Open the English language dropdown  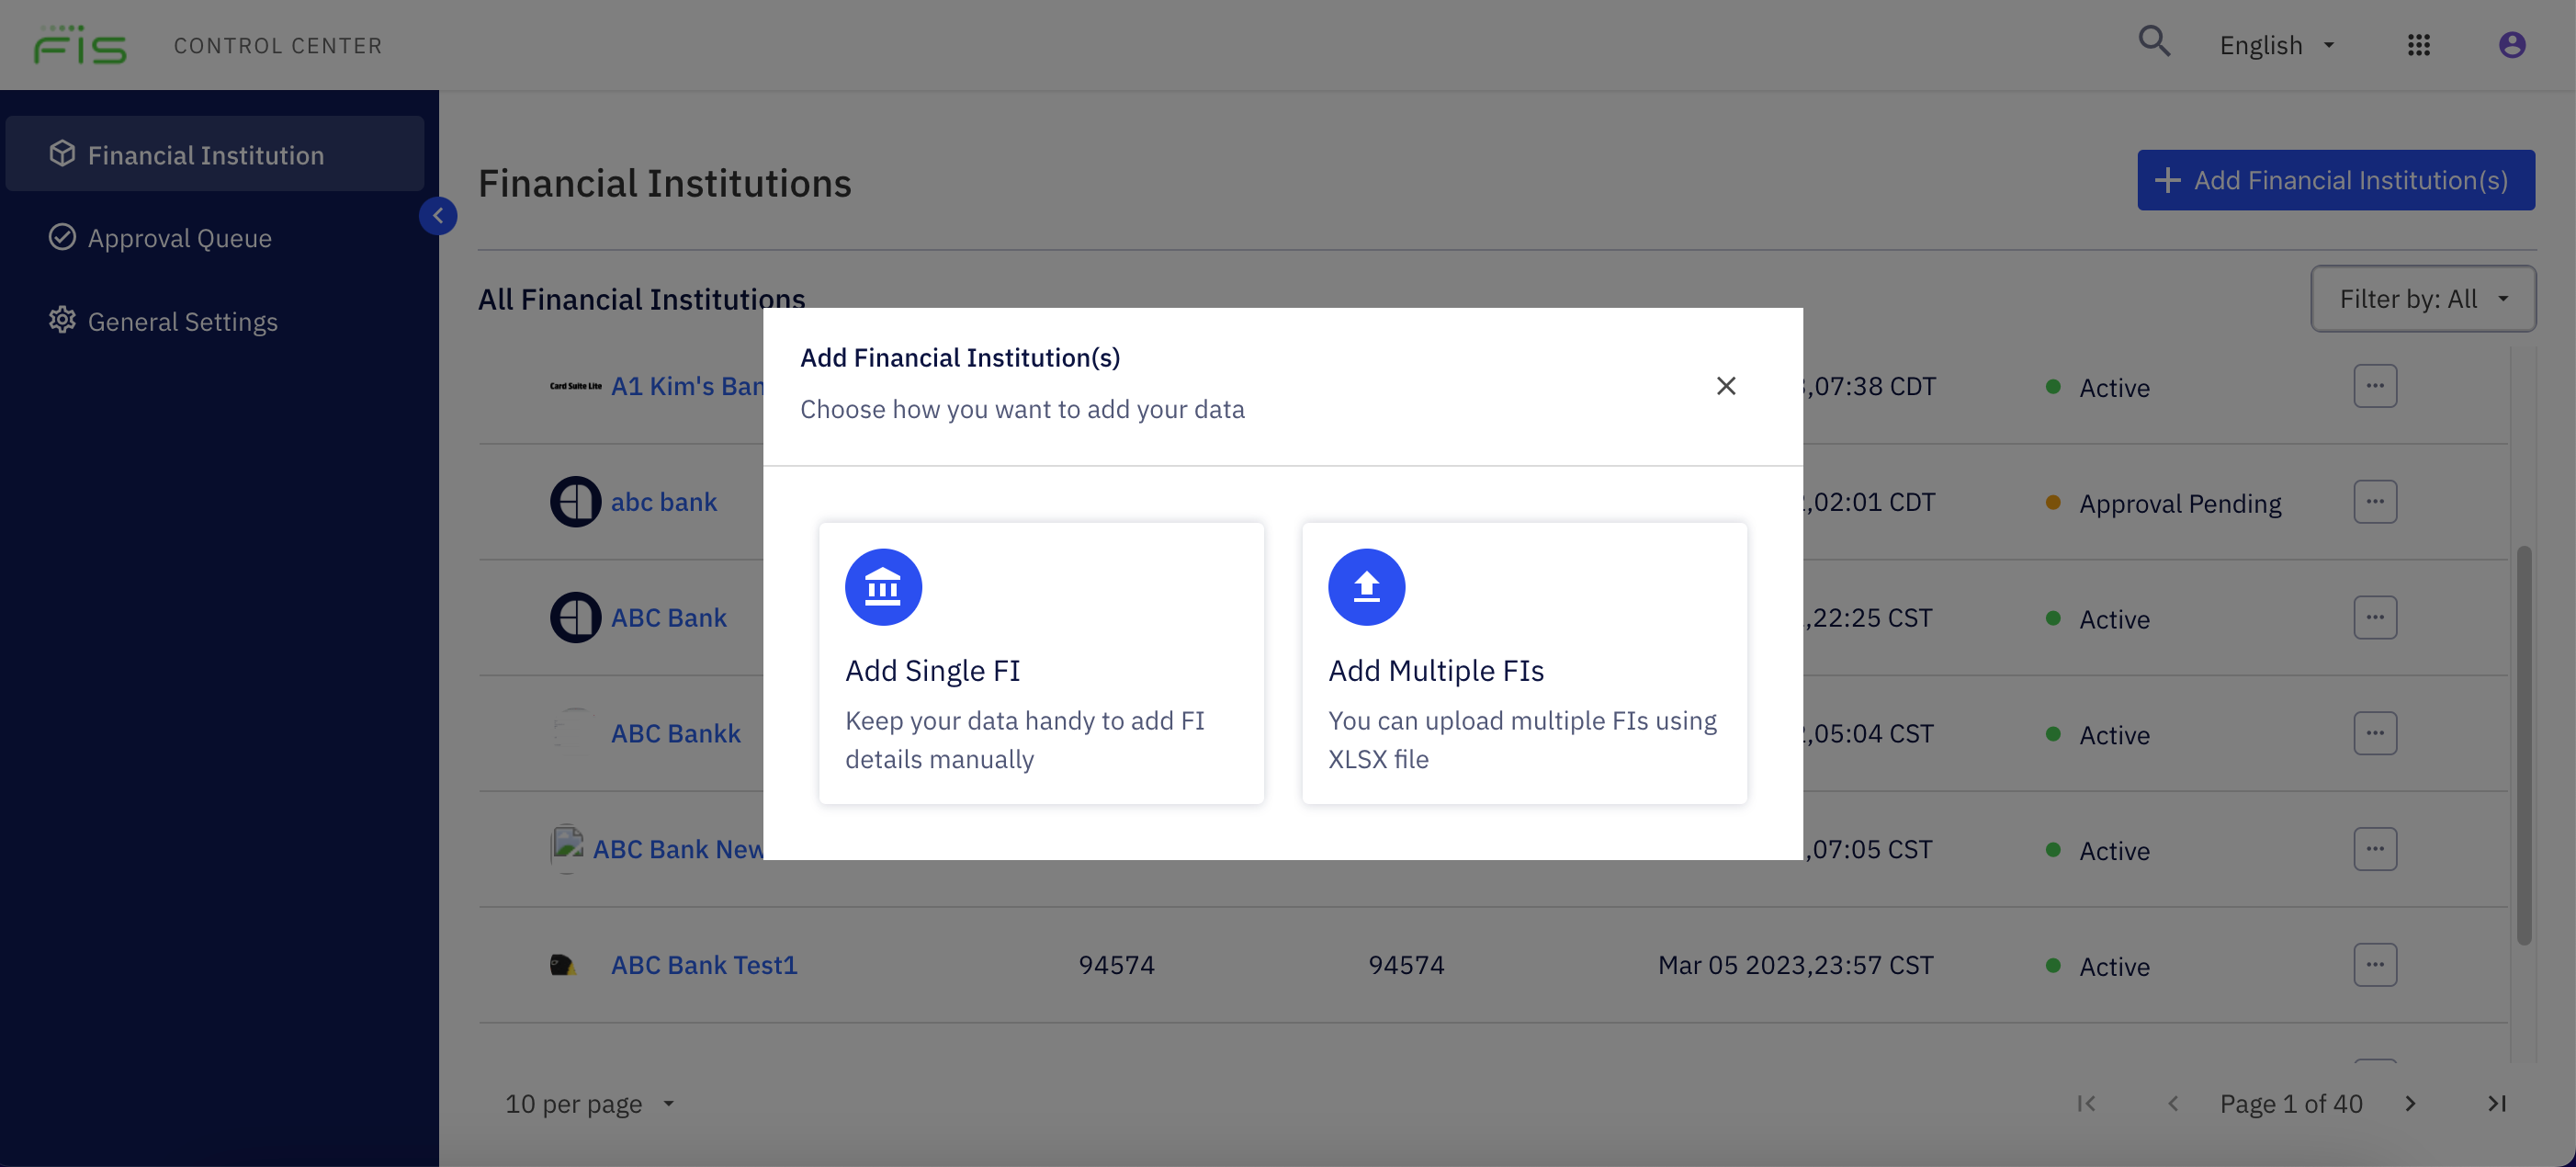(x=2276, y=45)
